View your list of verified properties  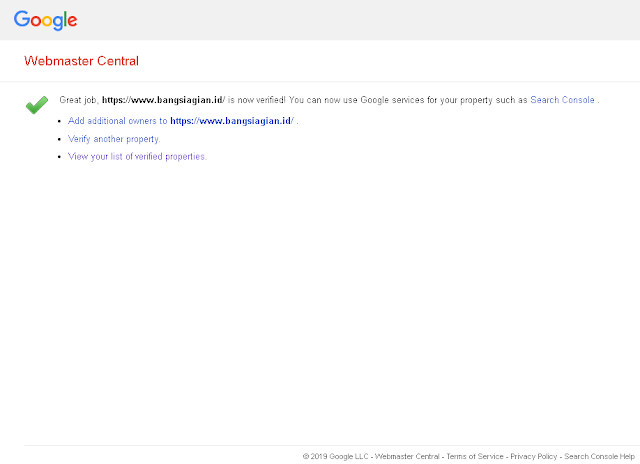(x=137, y=157)
